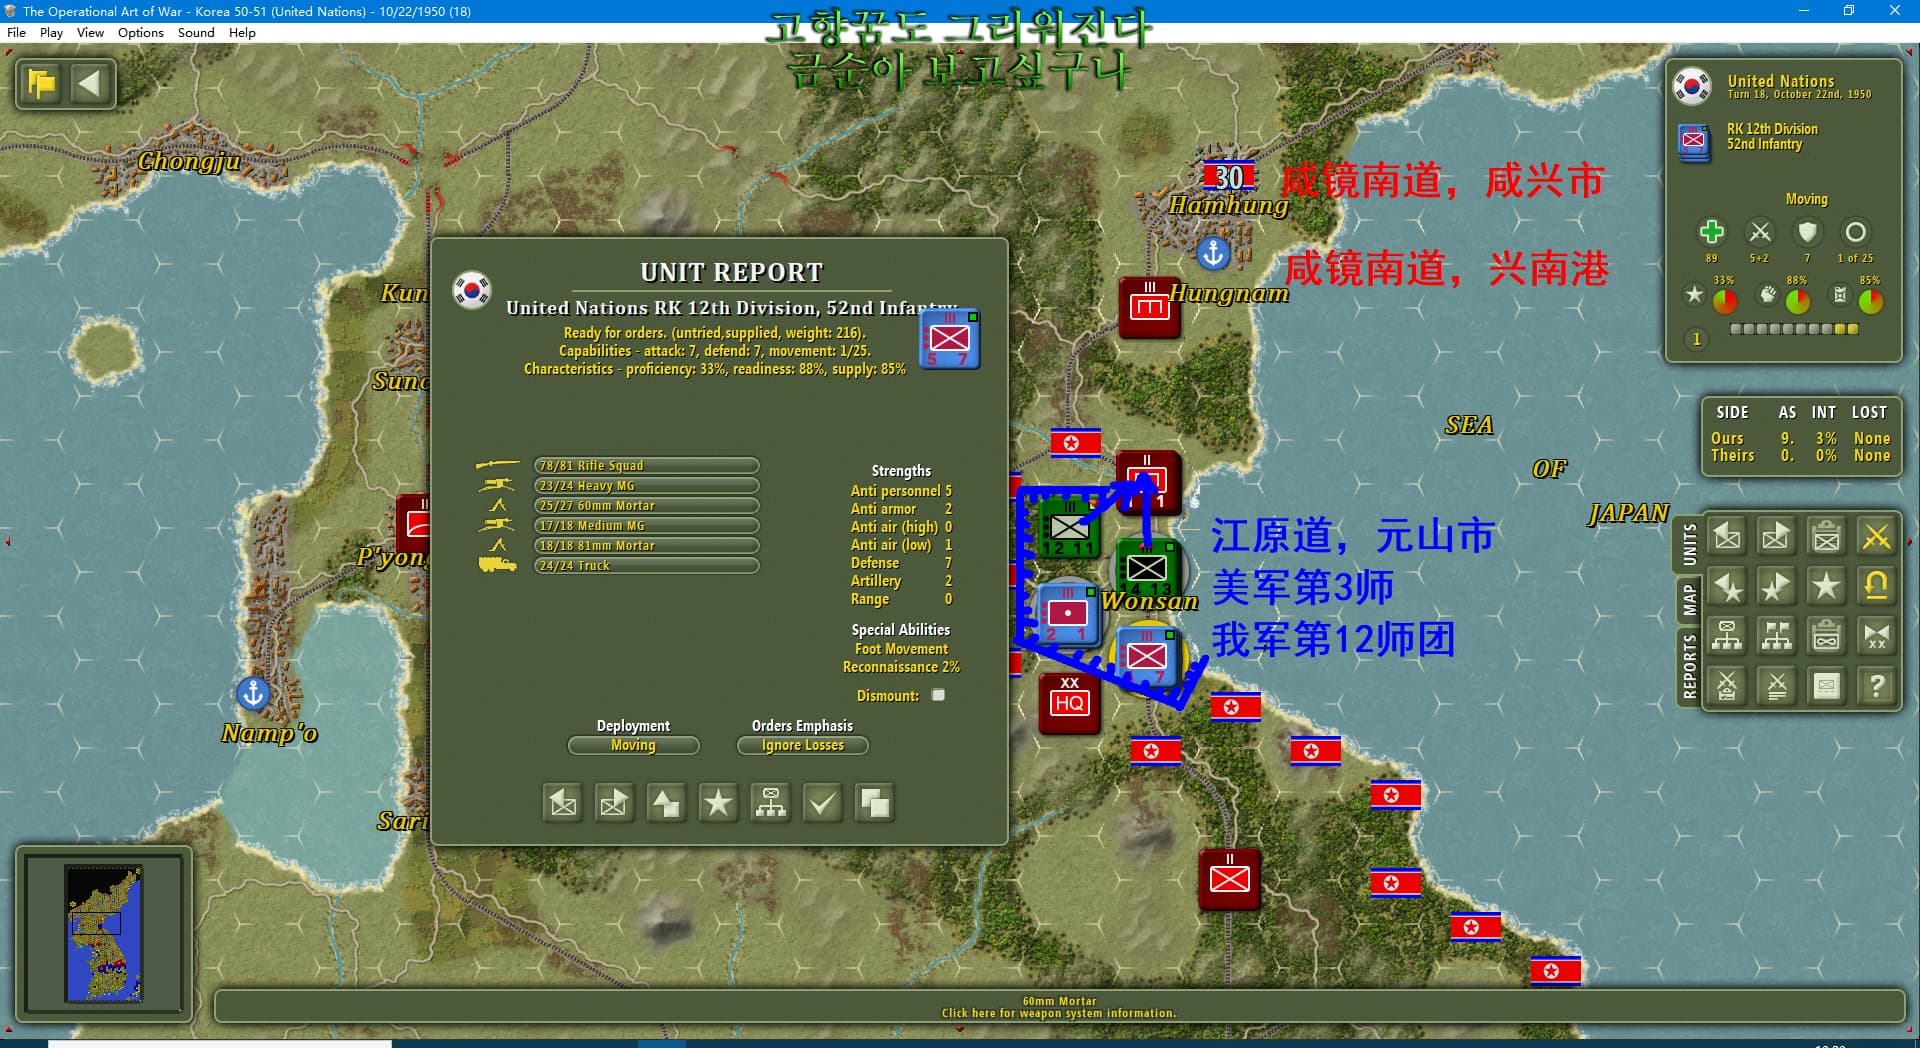Click the yellow undo U-turn arrow icon
The image size is (1920, 1048).
click(1876, 586)
